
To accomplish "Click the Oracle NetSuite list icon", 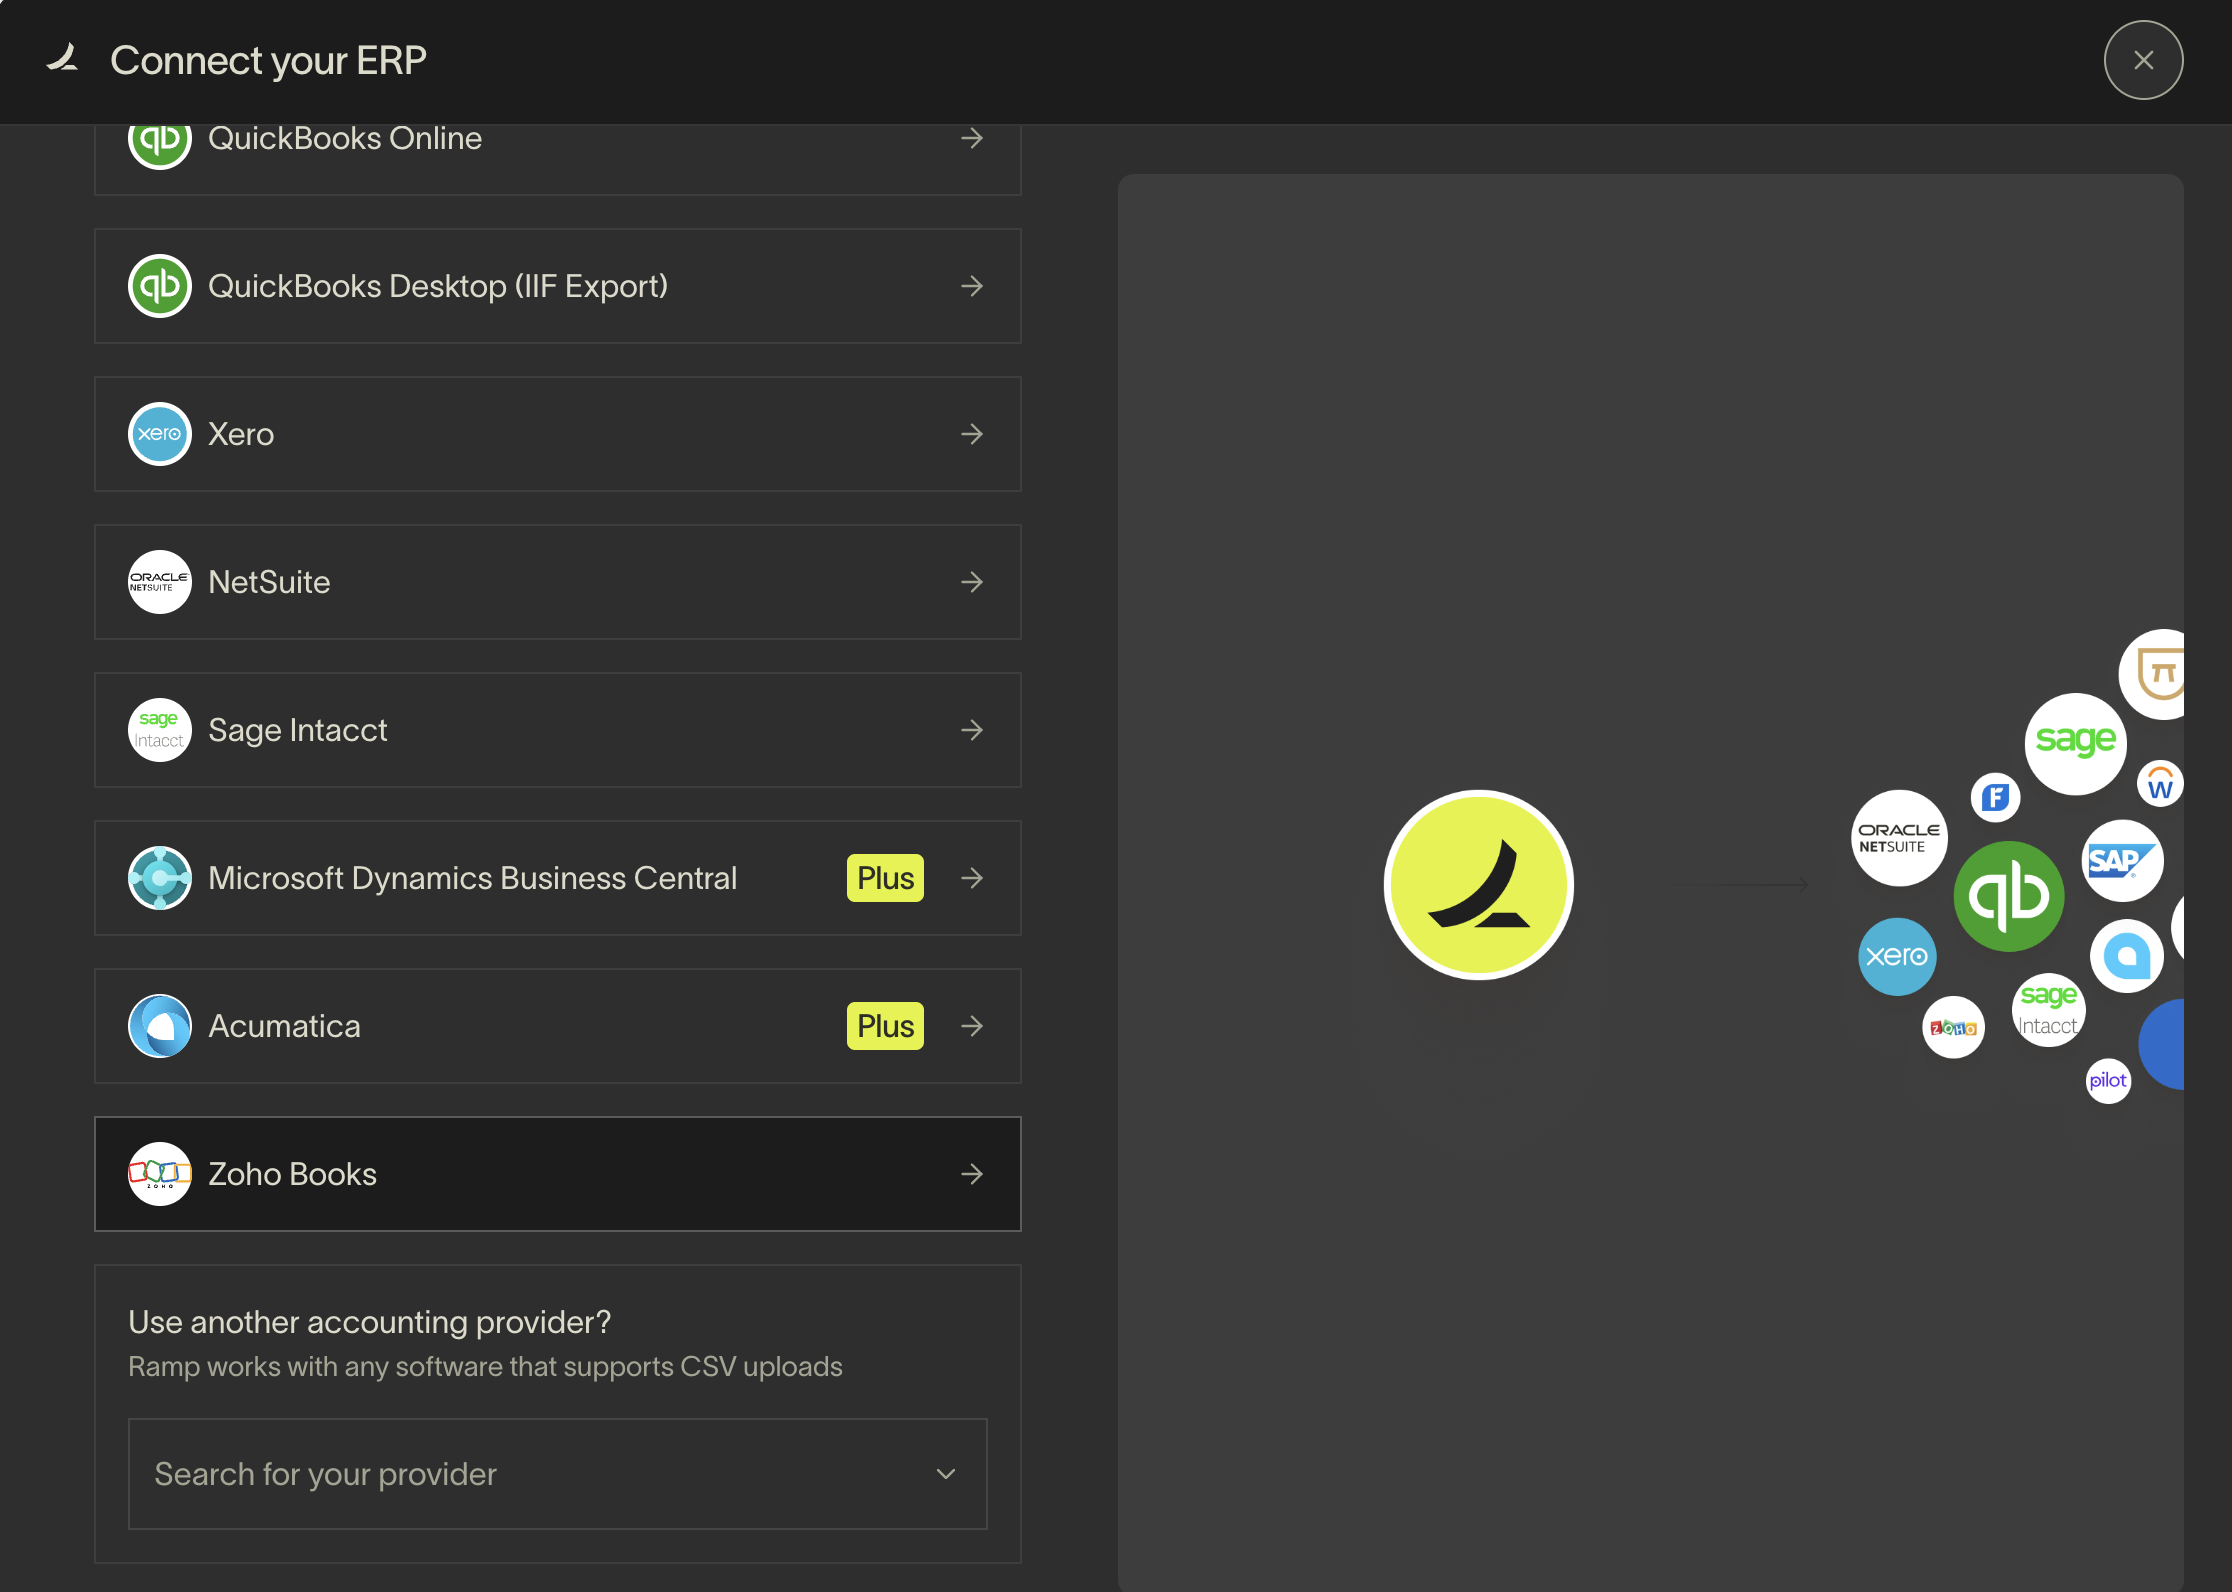I will [160, 582].
